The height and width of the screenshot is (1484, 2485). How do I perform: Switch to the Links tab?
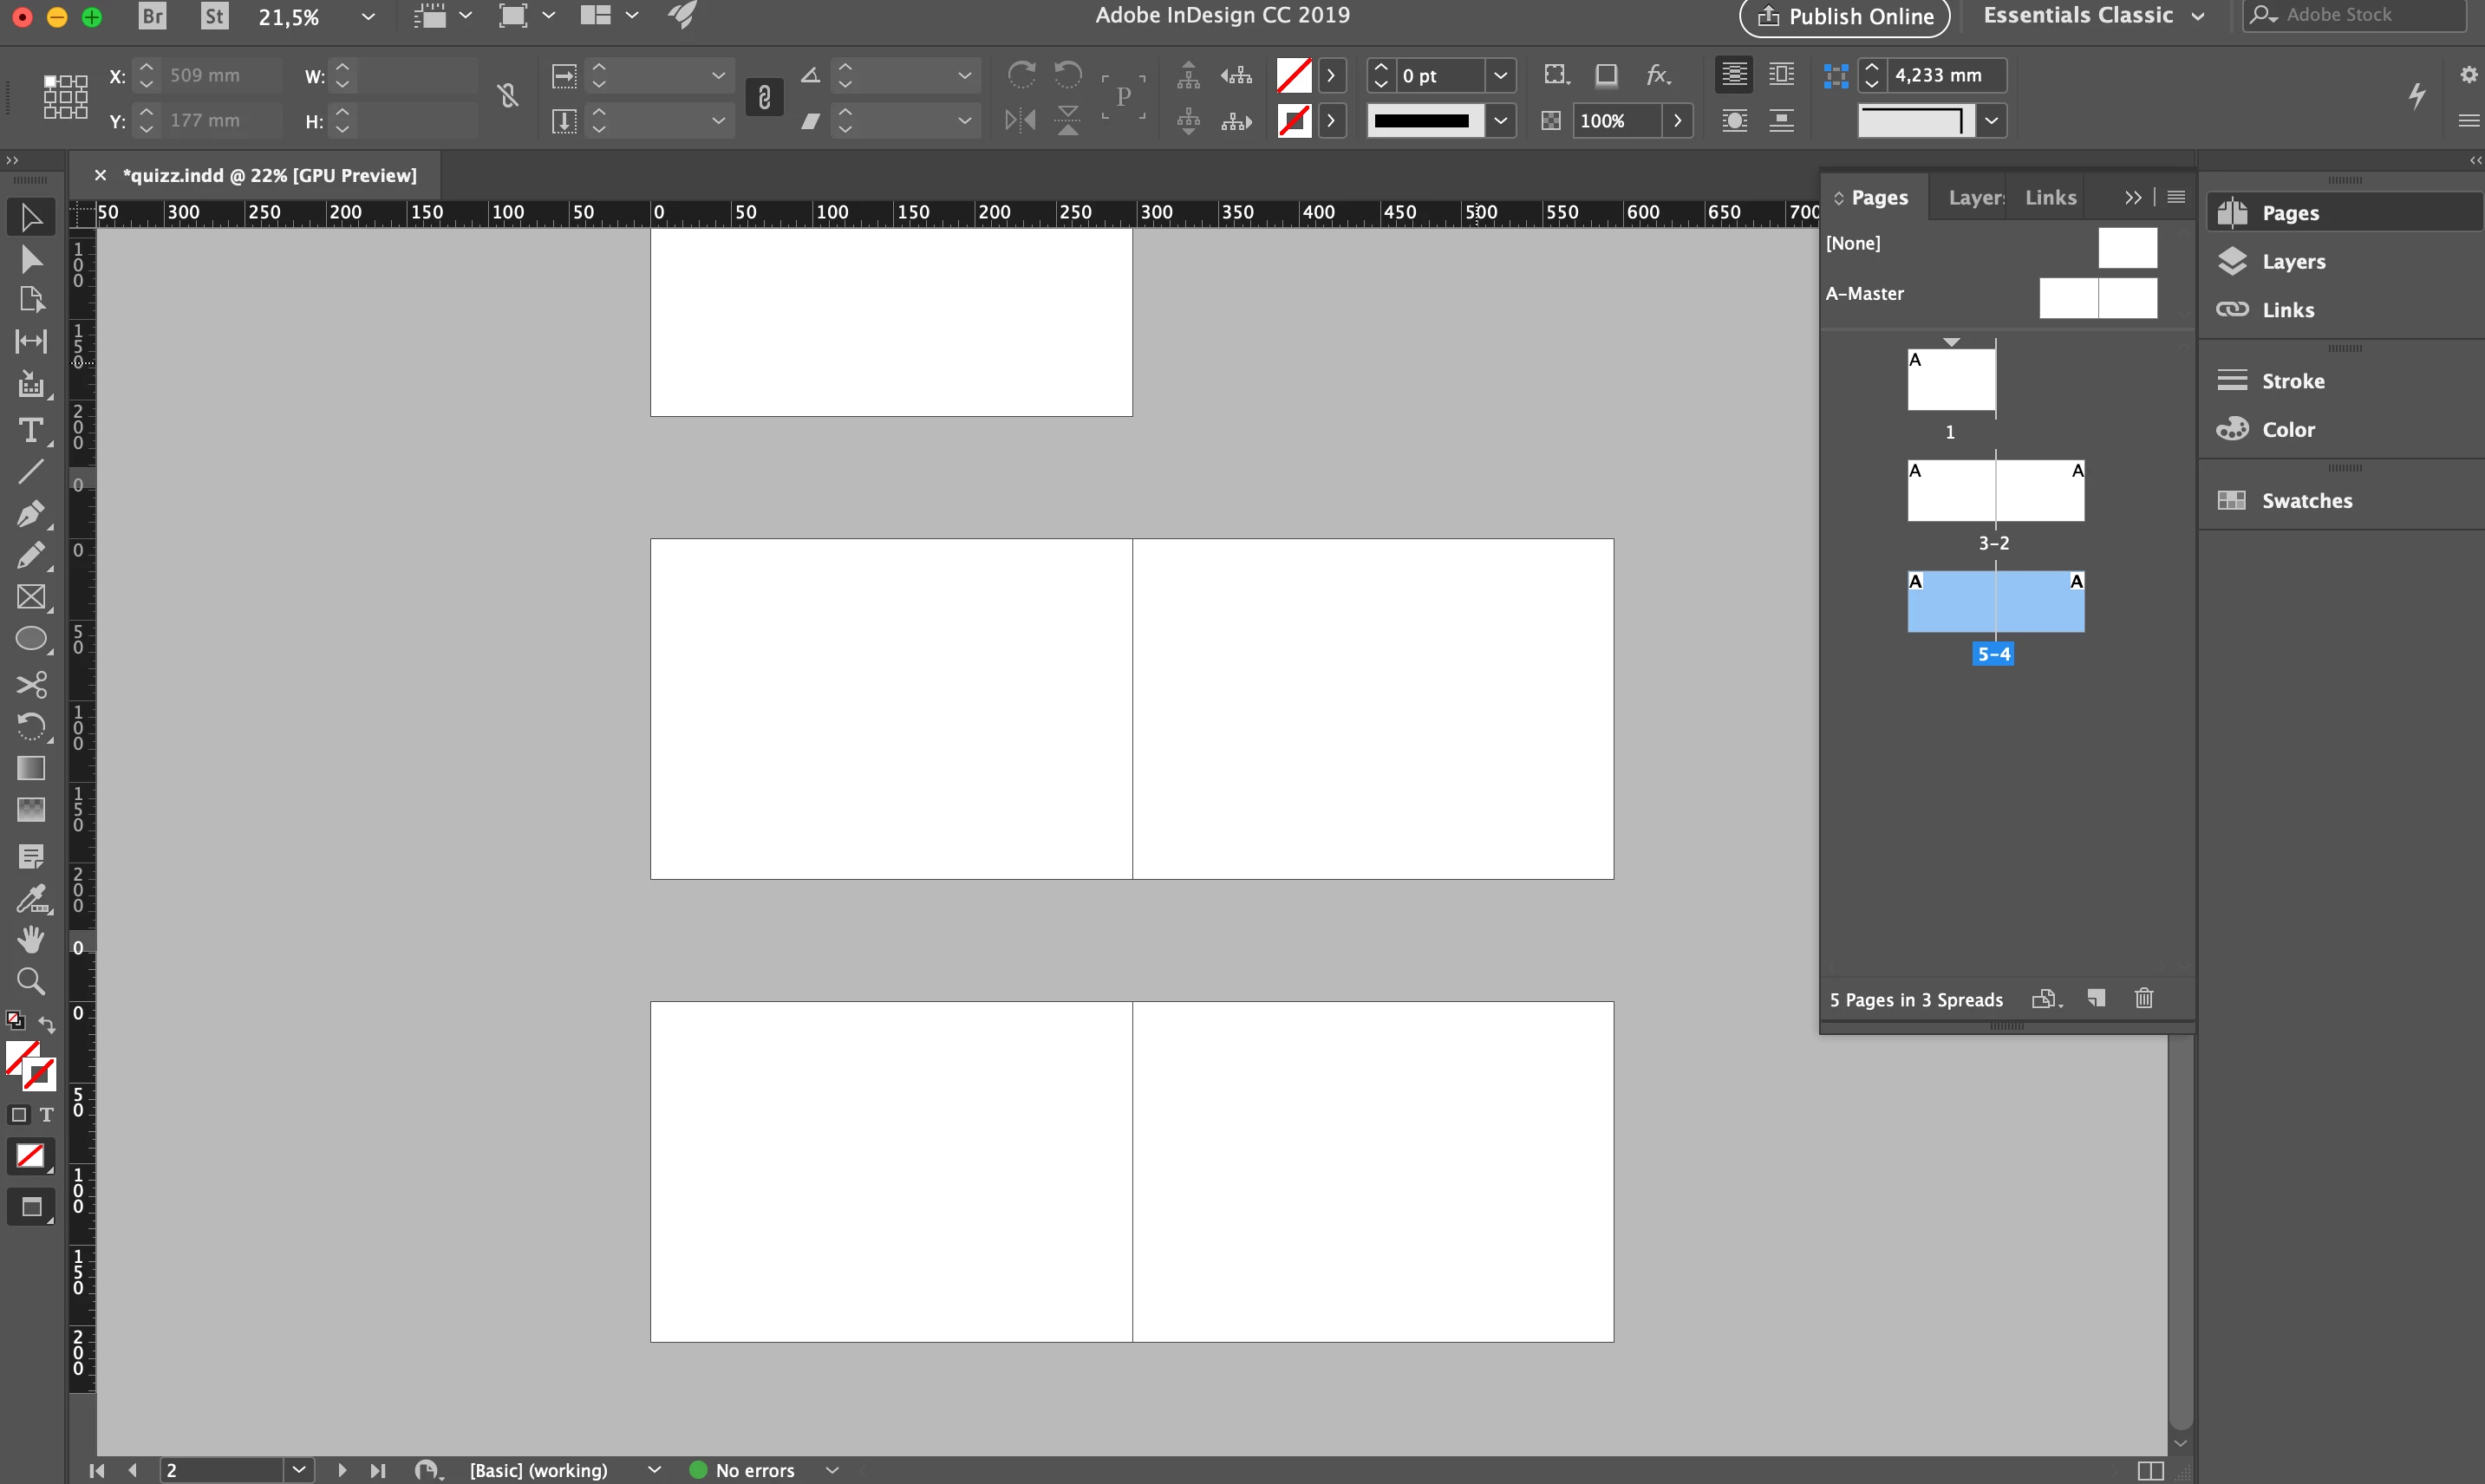point(2050,197)
